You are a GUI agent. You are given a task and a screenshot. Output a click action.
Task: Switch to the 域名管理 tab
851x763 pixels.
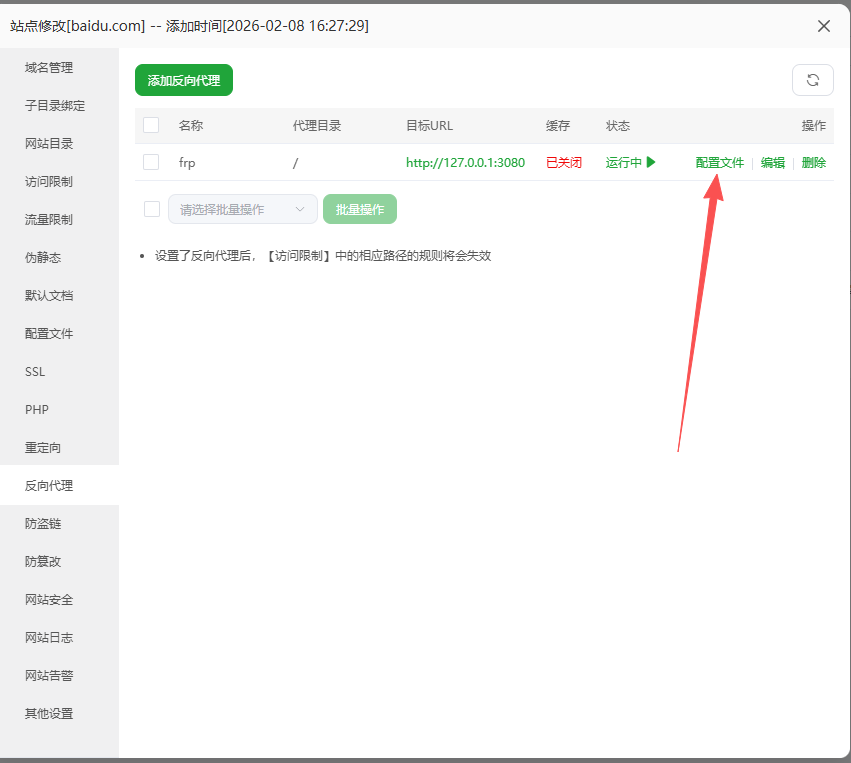tap(49, 67)
